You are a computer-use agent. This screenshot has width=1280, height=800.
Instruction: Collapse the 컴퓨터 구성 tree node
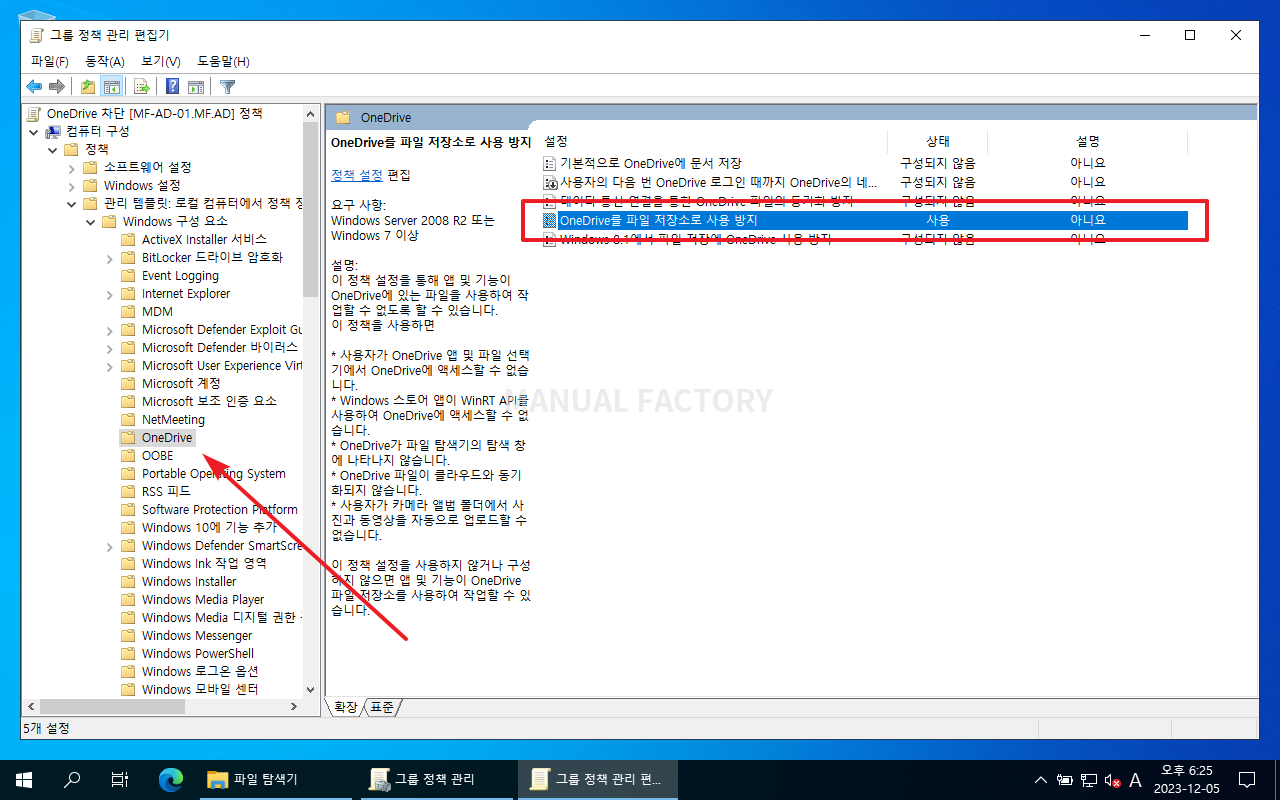pyautogui.click(x=33, y=131)
